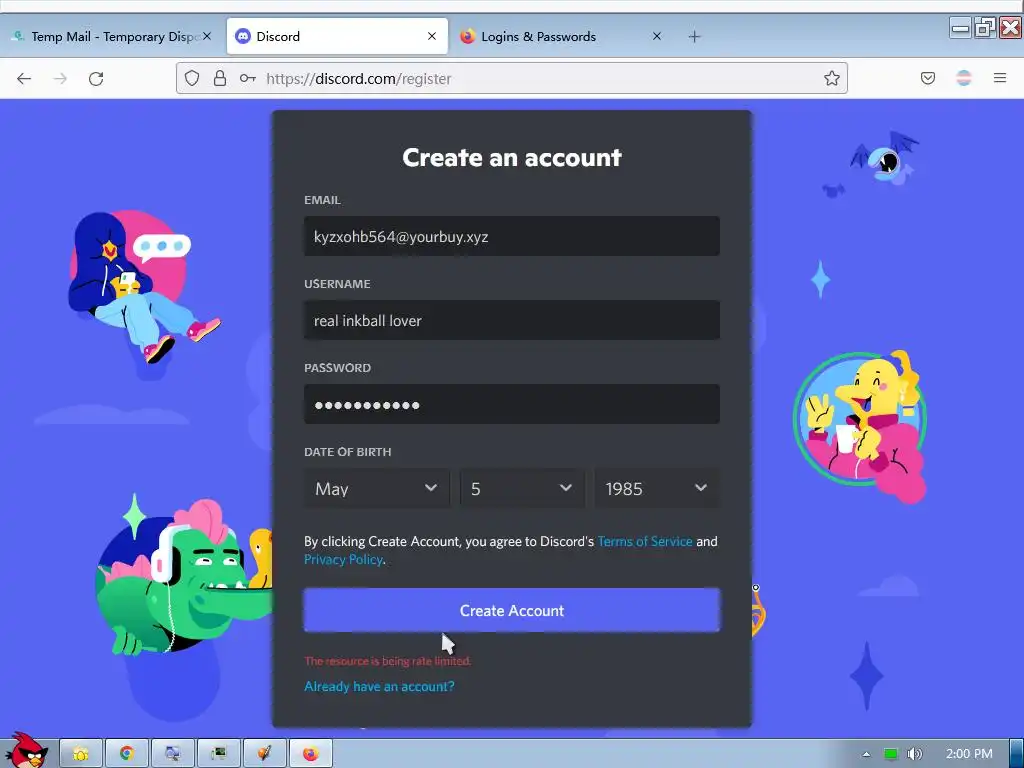The height and width of the screenshot is (768, 1024).
Task: Click into the Password input field
Action: click(x=511, y=404)
